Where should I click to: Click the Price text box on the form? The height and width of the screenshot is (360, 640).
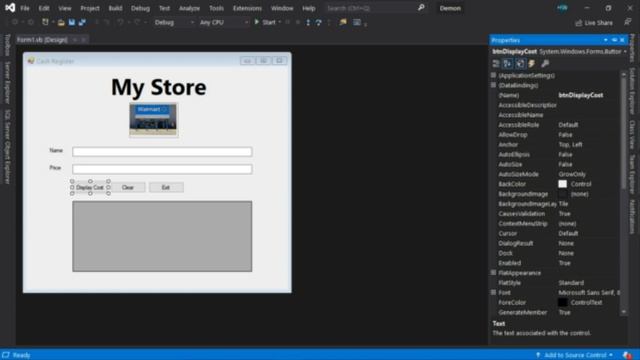162,169
